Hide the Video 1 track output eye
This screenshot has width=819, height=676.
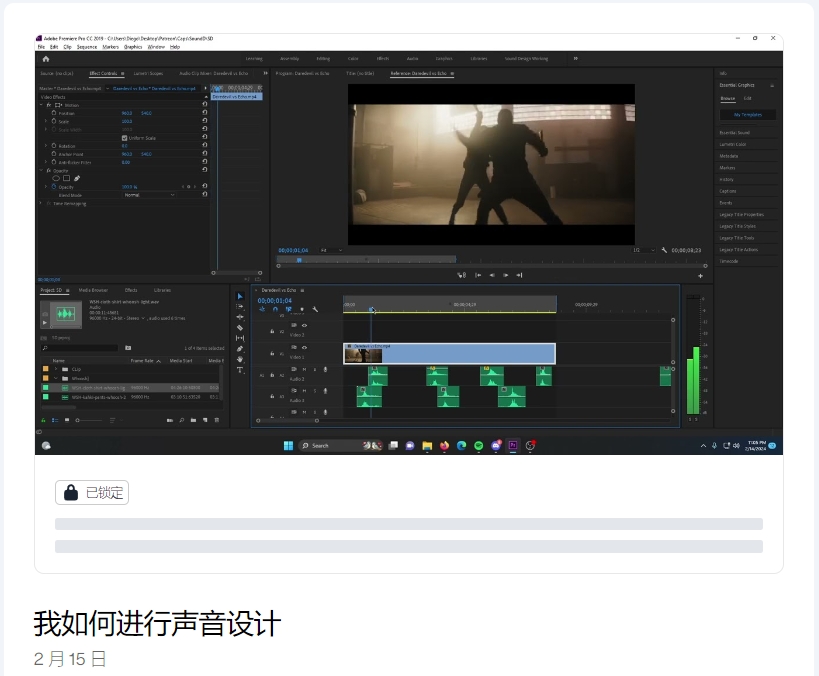[305, 347]
